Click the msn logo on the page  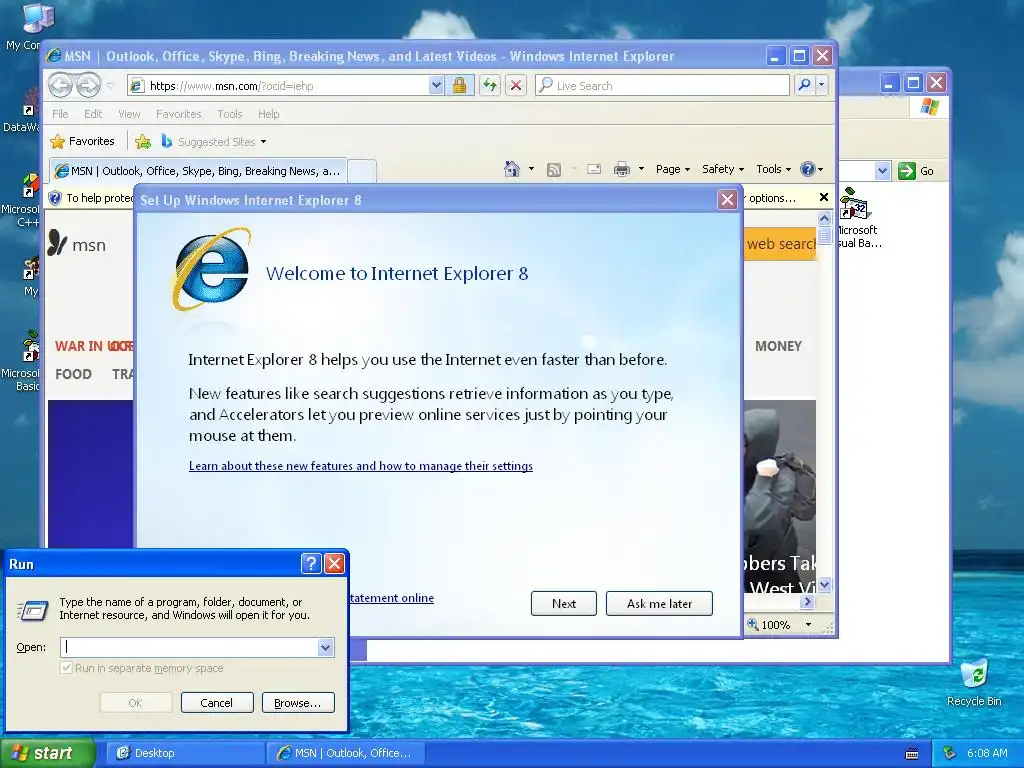pos(77,244)
